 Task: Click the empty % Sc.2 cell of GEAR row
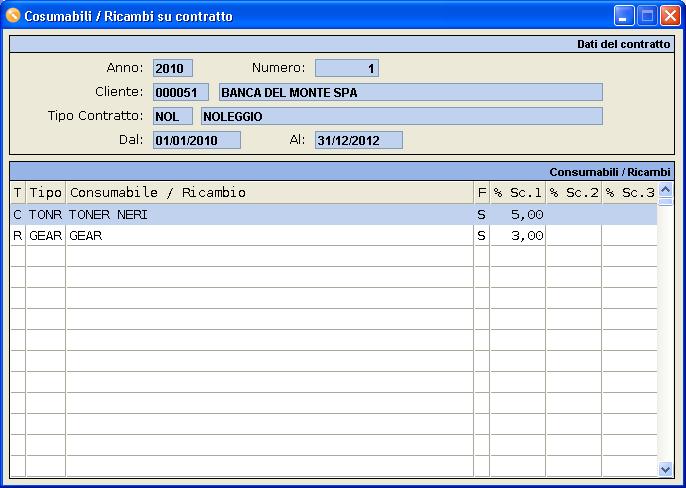tap(574, 235)
